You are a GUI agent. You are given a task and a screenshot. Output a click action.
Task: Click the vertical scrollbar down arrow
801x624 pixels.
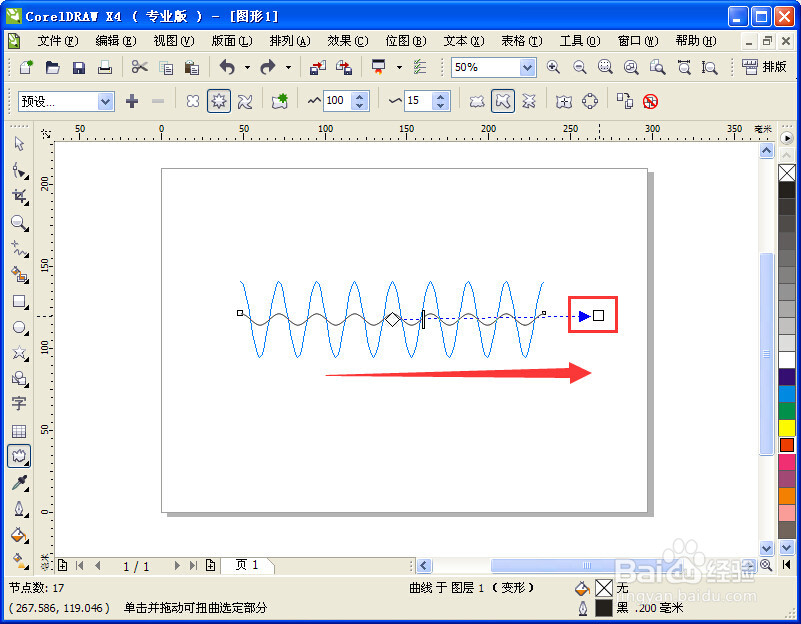(x=766, y=548)
